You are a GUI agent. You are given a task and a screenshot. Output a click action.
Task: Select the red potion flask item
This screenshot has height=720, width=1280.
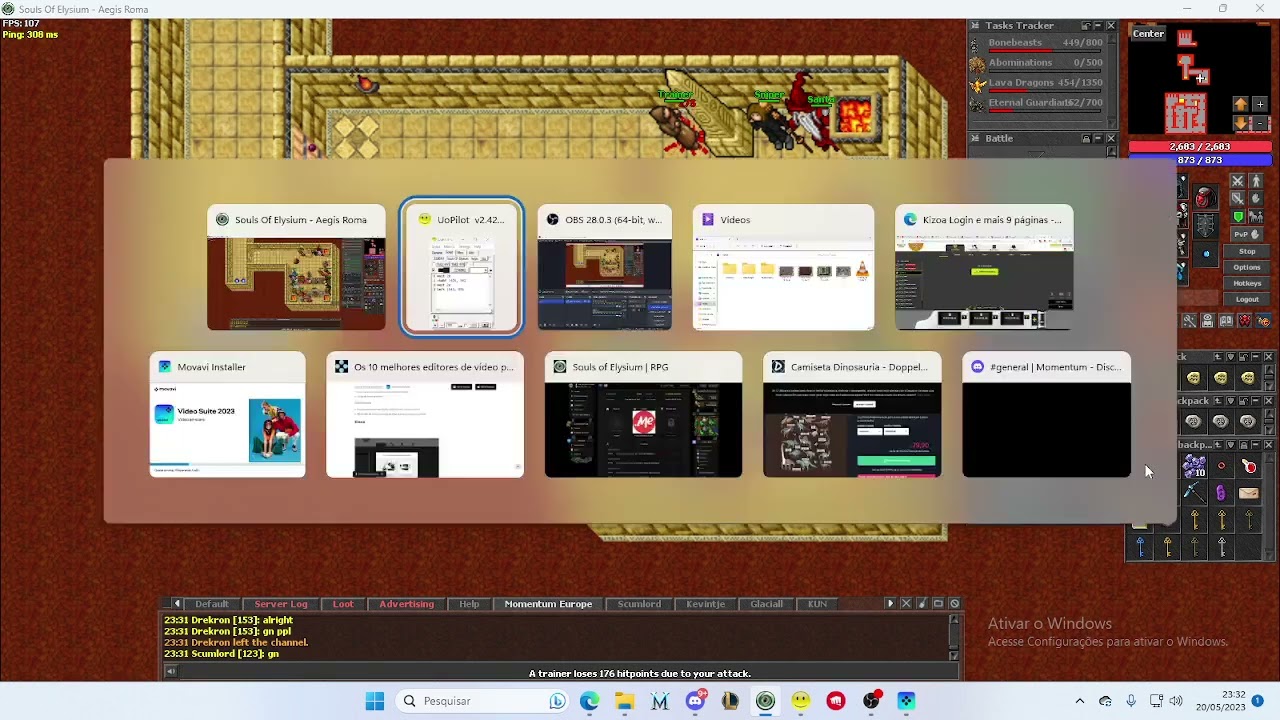click(x=1249, y=466)
